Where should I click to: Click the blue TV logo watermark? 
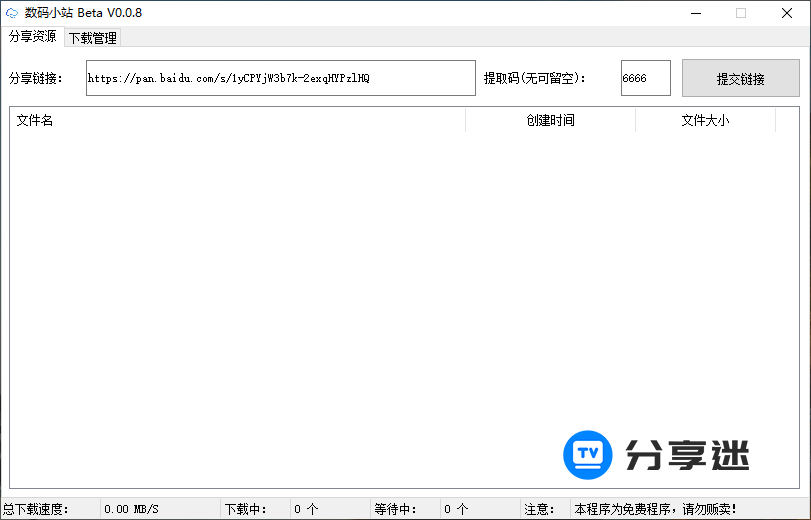(588, 455)
